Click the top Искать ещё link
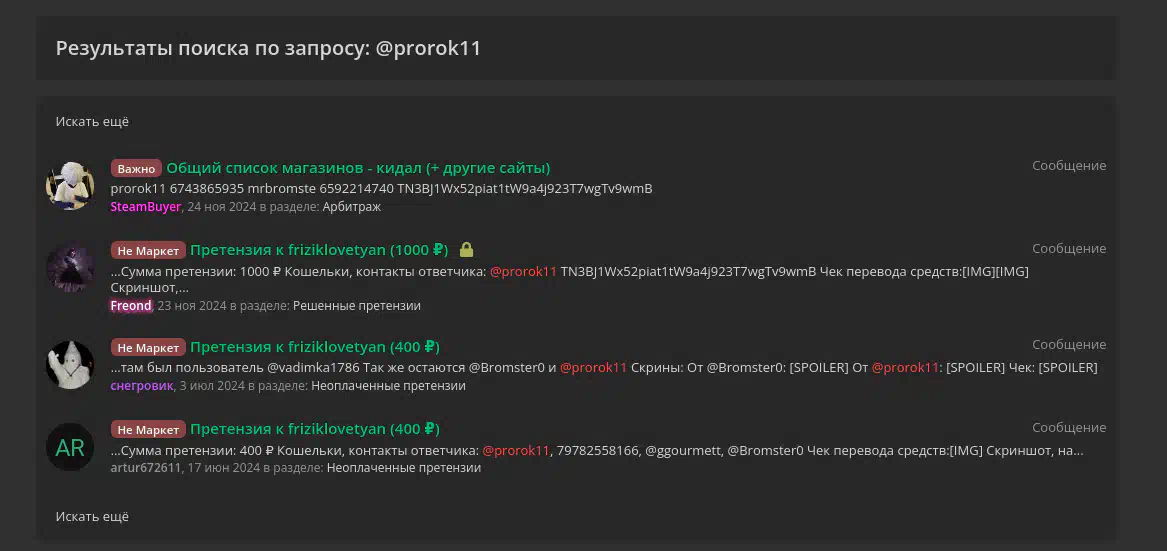Image resolution: width=1167 pixels, height=551 pixels. coord(92,121)
